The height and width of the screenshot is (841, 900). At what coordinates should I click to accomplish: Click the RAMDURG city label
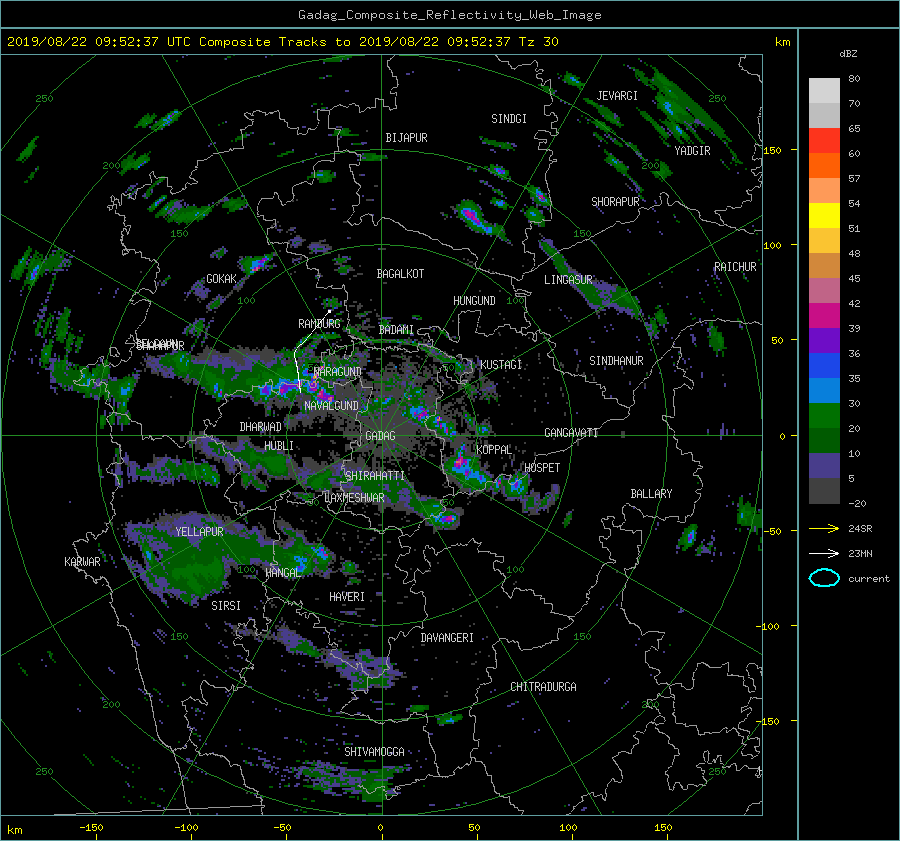pos(319,324)
